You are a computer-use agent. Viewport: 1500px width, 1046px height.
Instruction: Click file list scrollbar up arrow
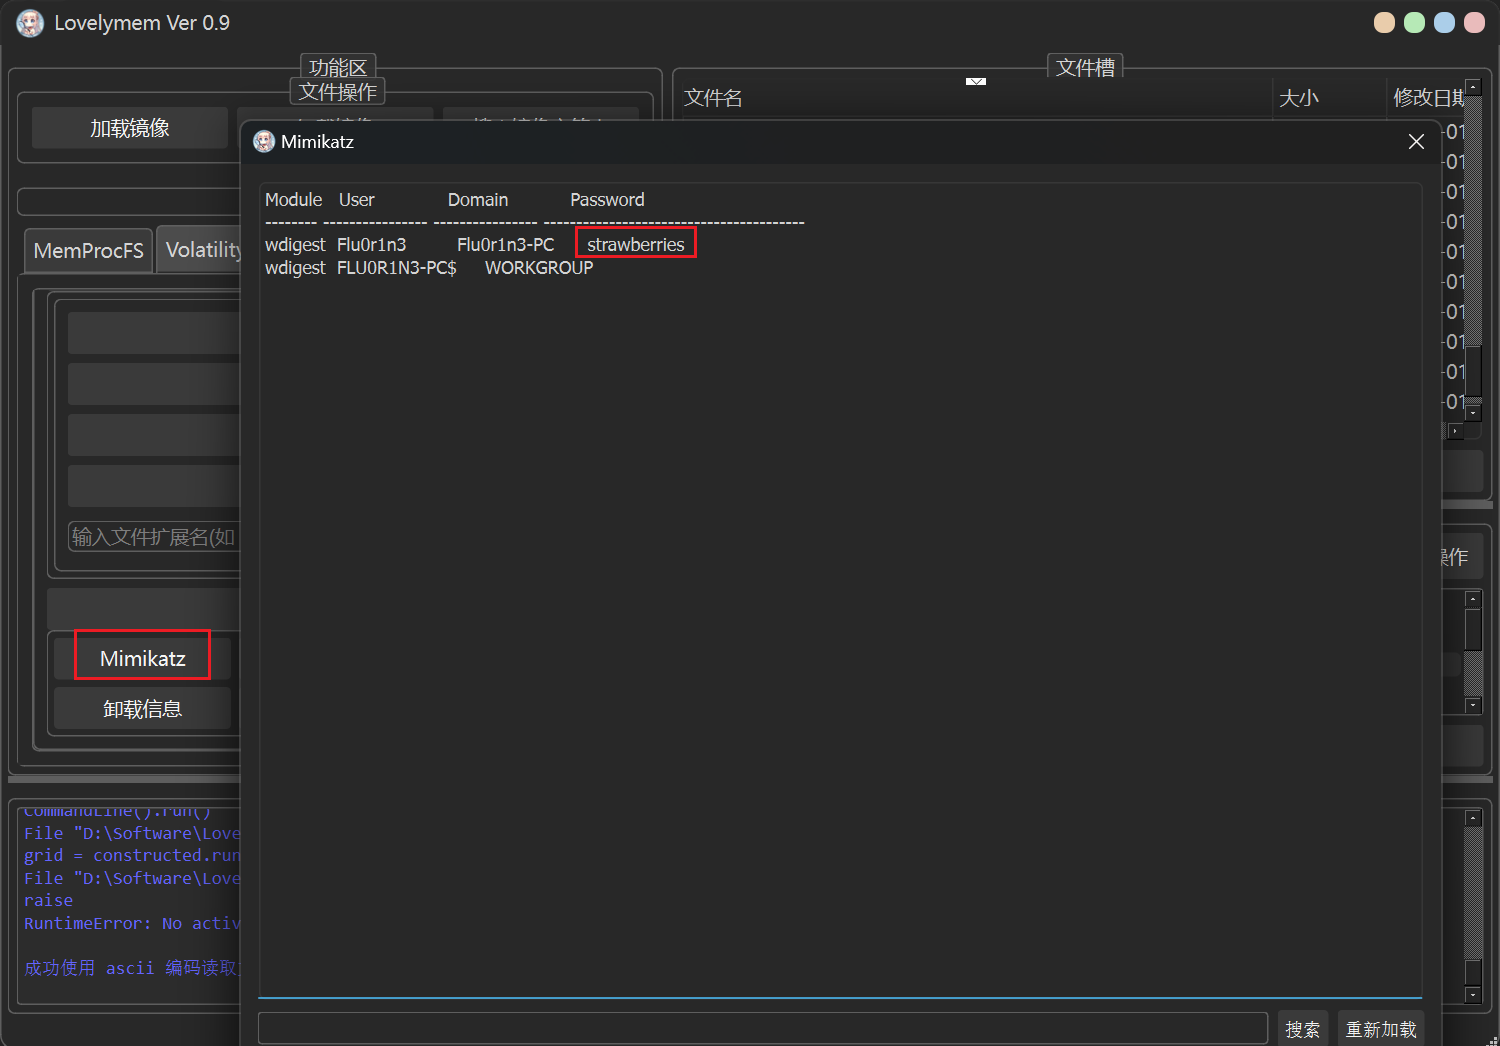click(1473, 88)
